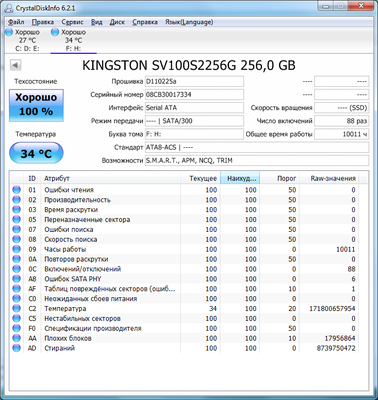The height and width of the screenshot is (400, 378).
Task: Click the status orb for Часы работы
Action: pos(16,249)
